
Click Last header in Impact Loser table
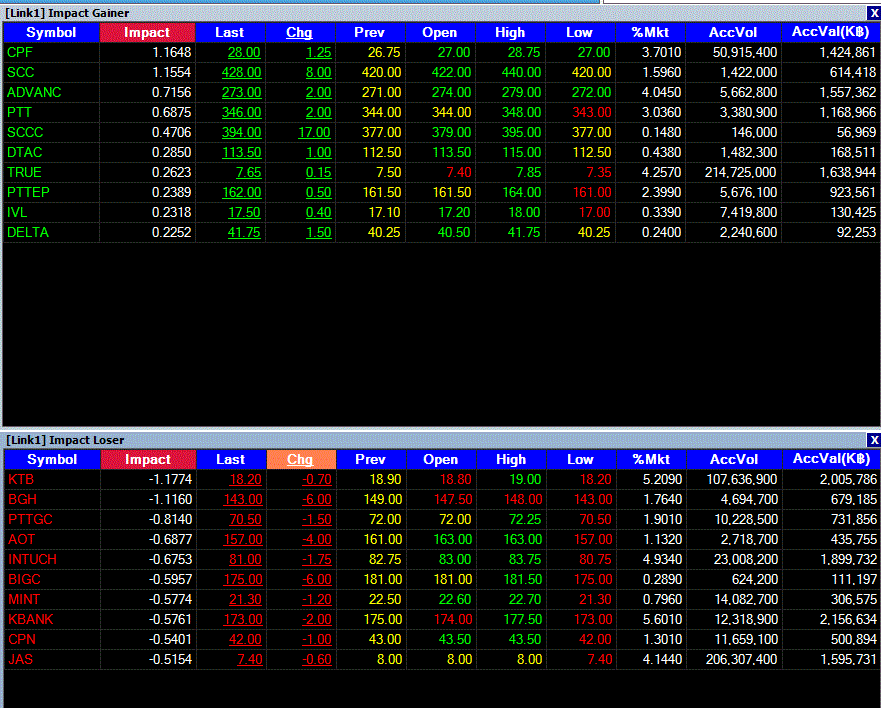(231, 460)
